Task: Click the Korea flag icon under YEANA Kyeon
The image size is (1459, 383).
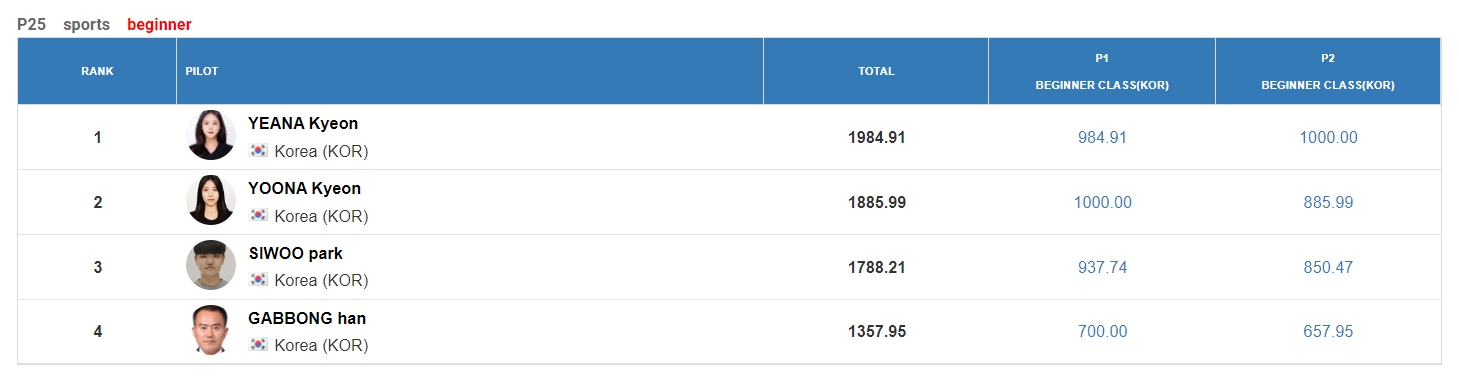Action: click(x=259, y=151)
